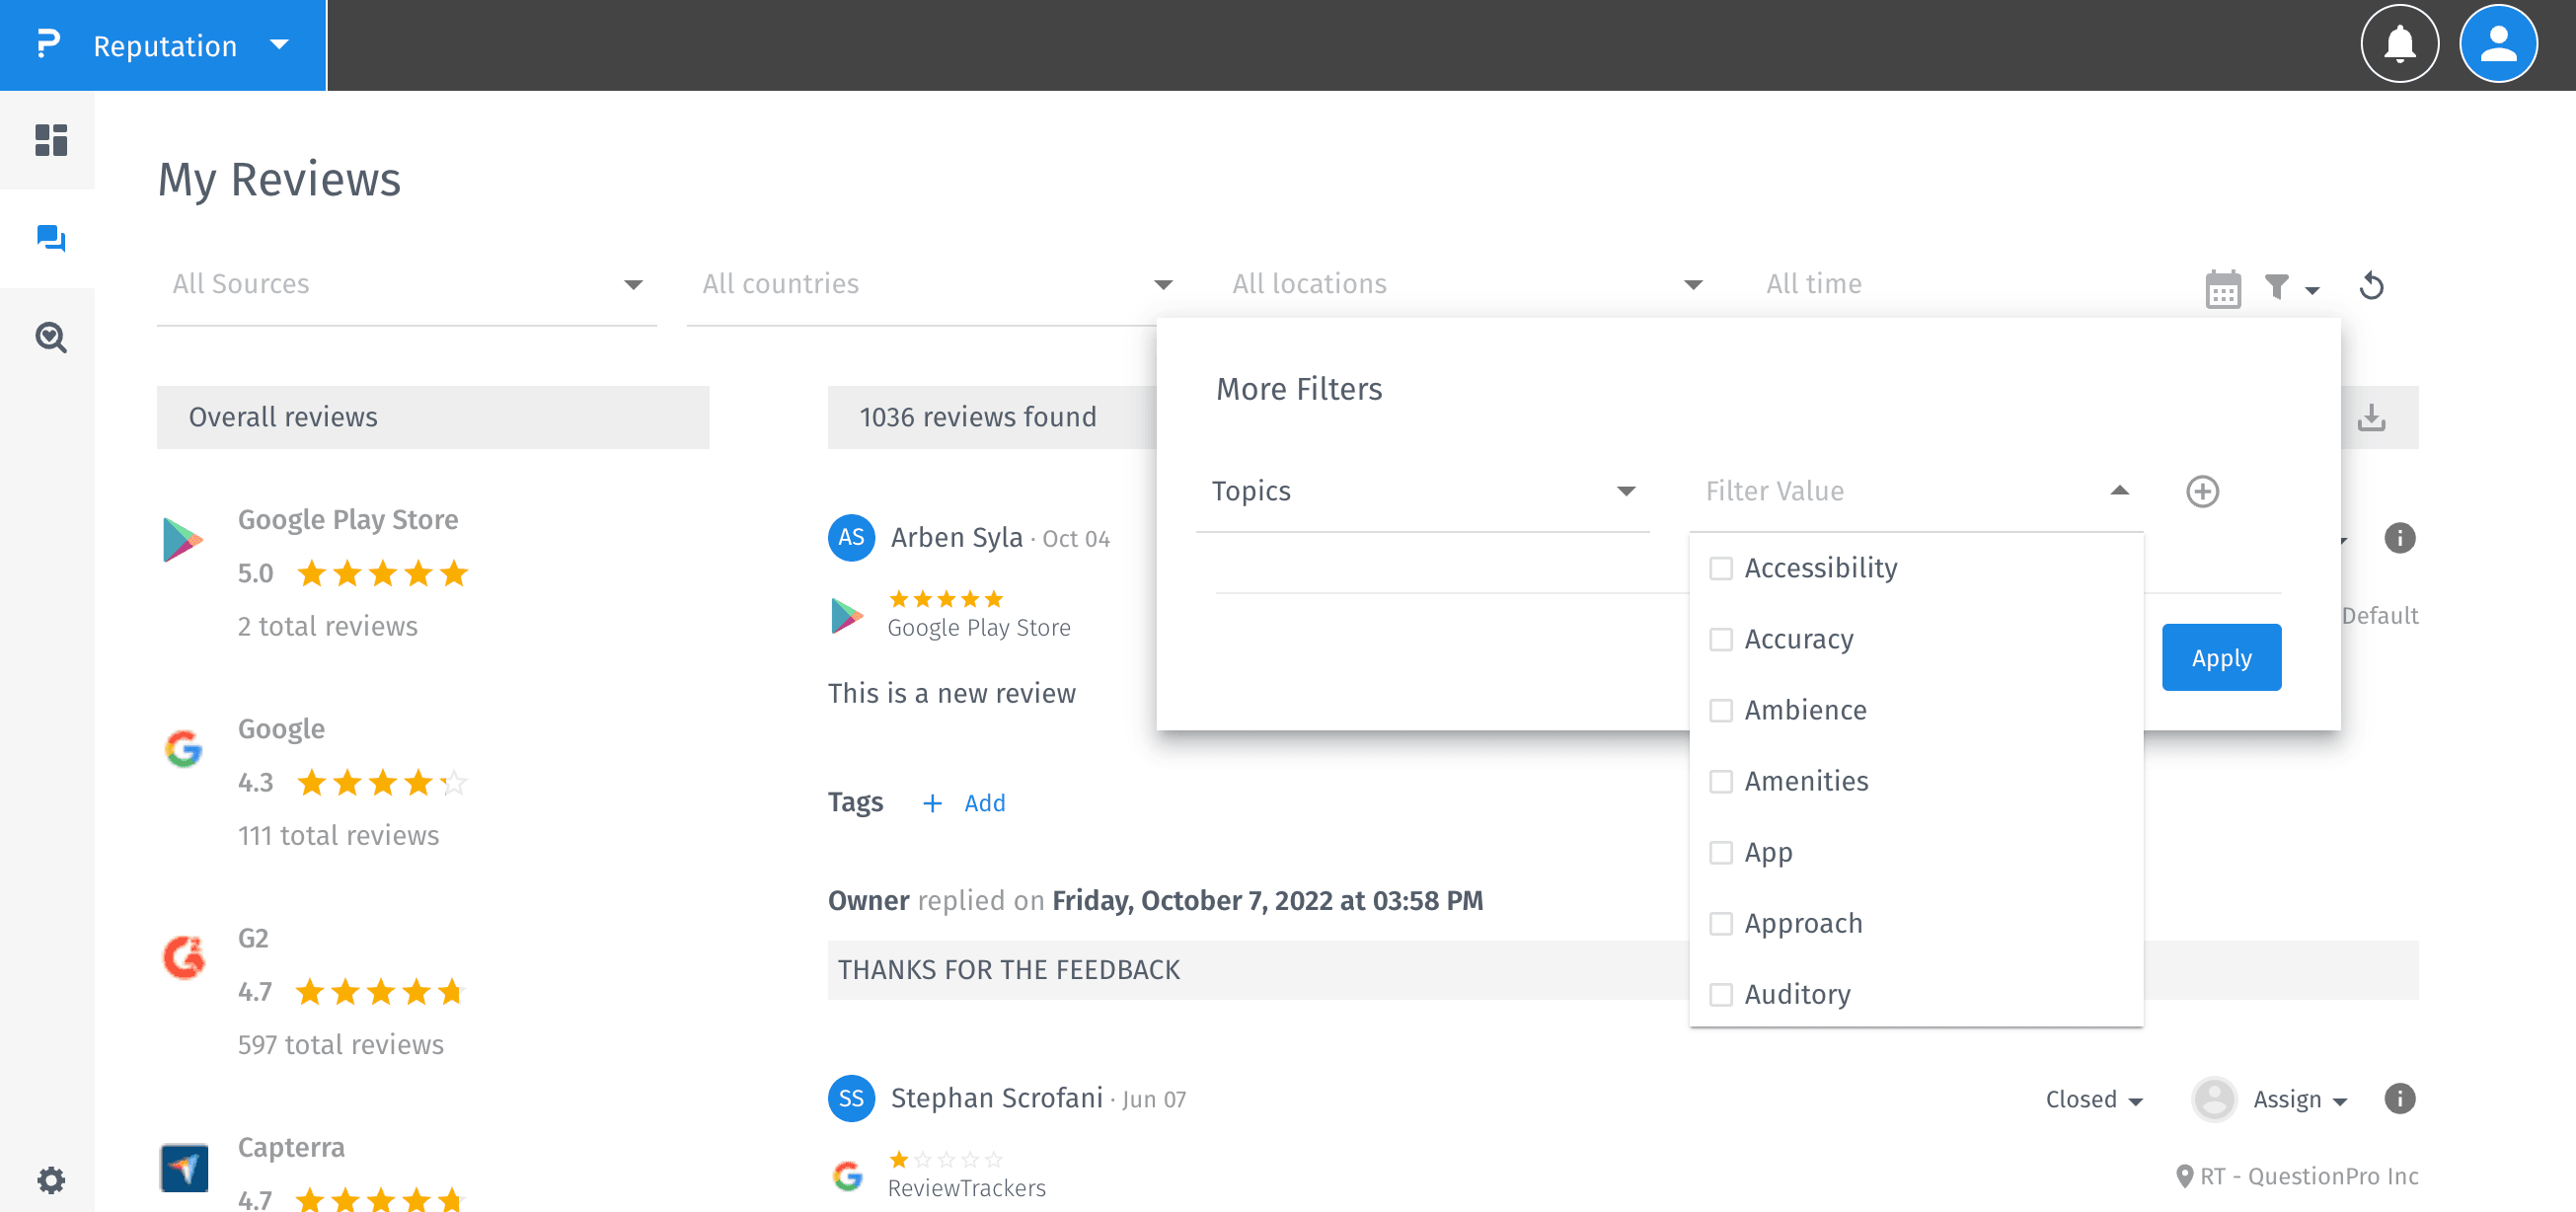Open the settings gear in sidebar

click(50, 1180)
